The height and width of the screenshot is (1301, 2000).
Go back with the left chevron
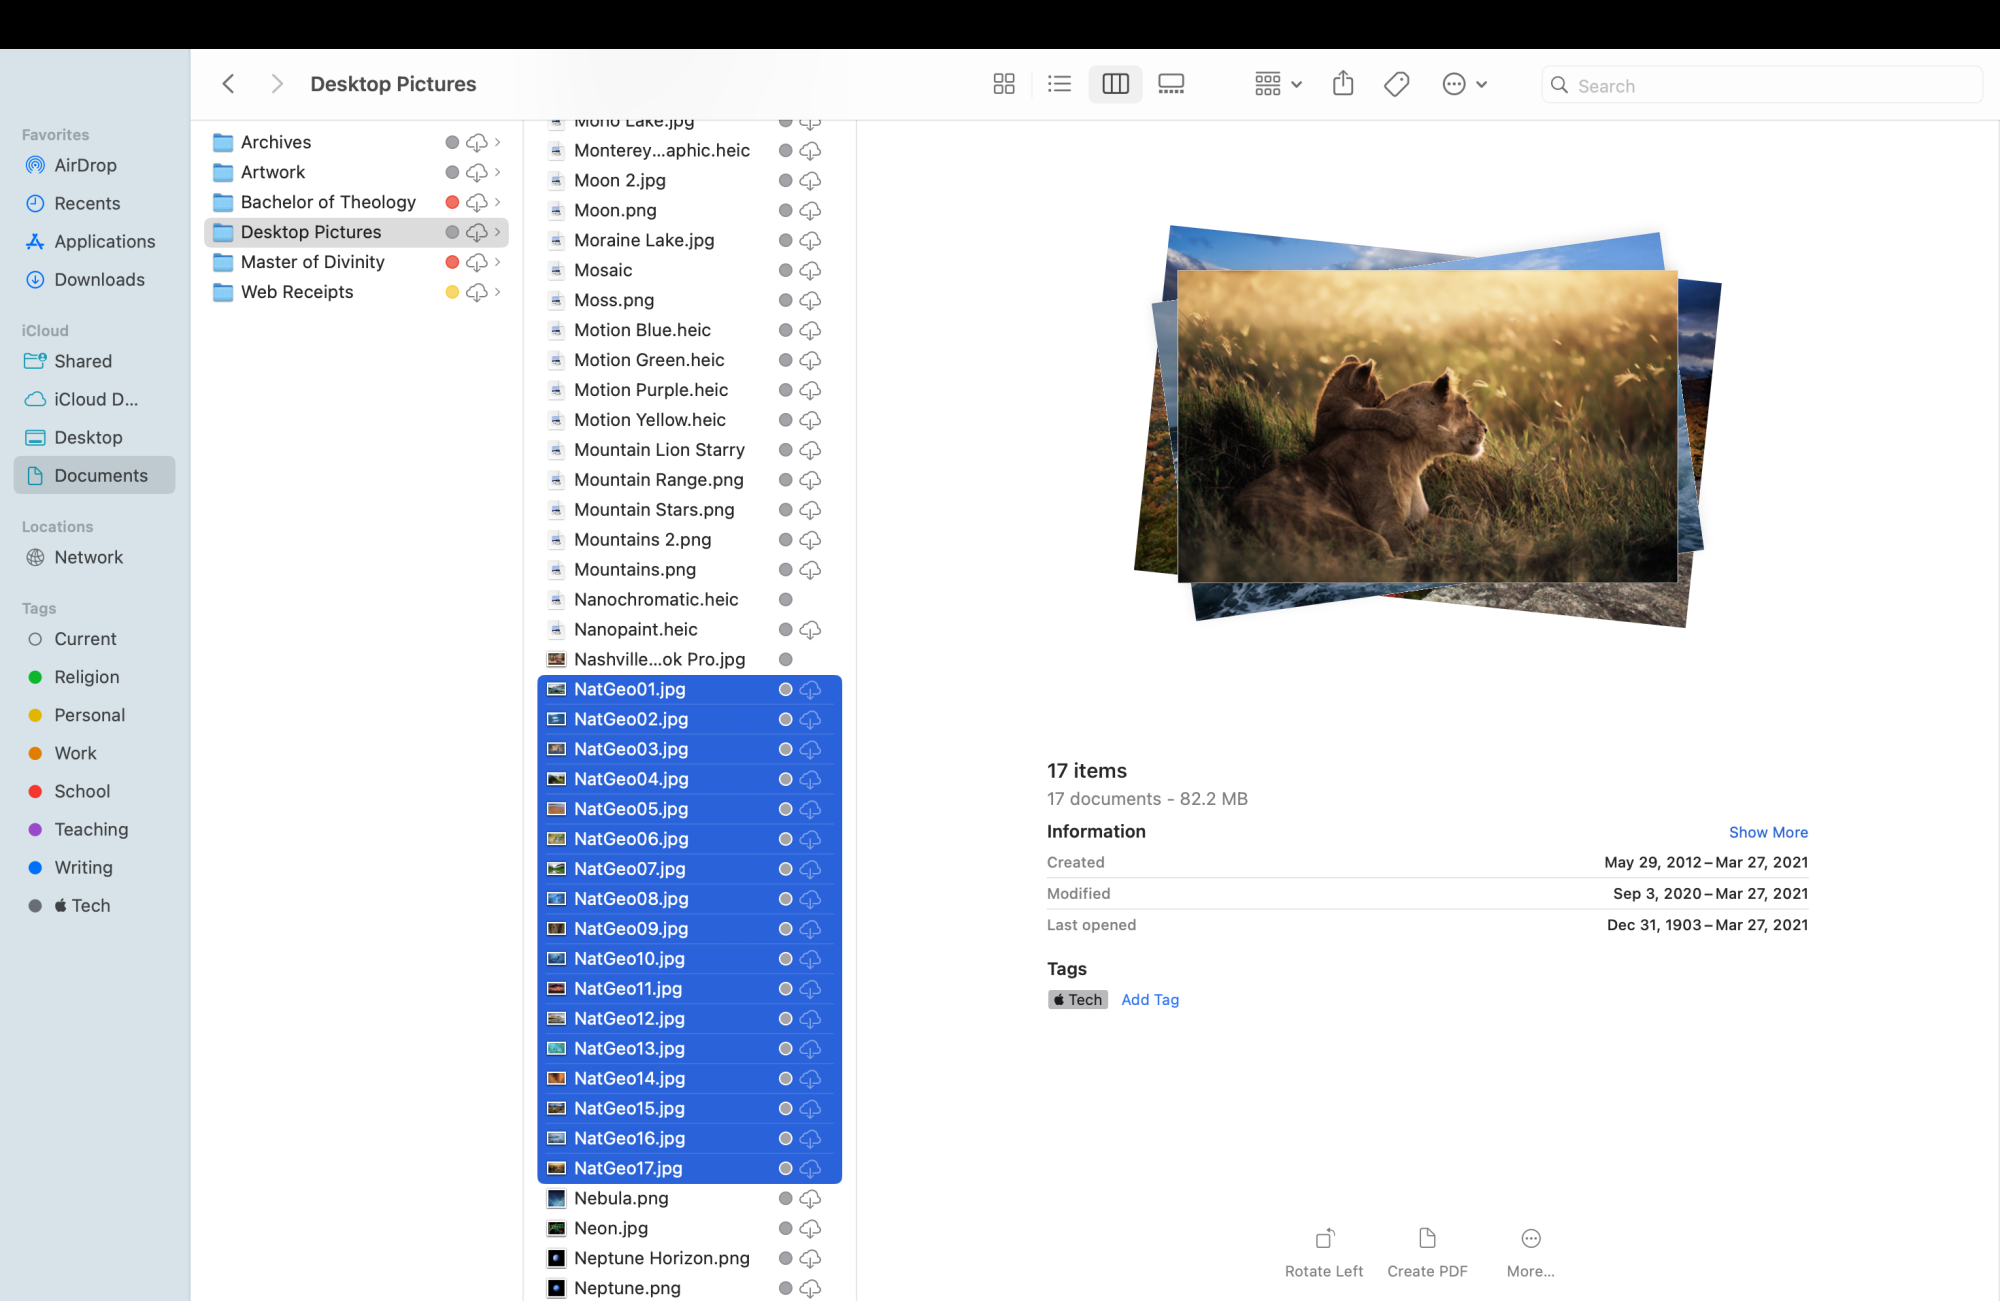(x=228, y=84)
